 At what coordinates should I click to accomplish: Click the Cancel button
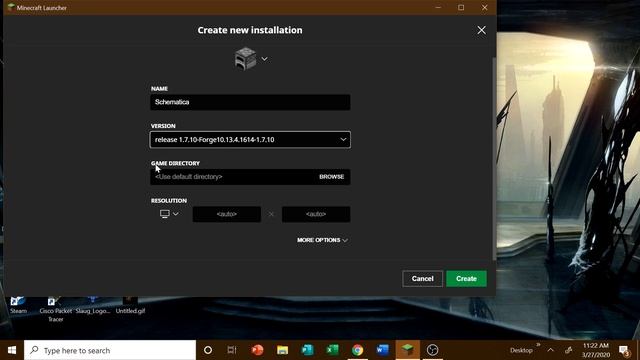coord(422,279)
